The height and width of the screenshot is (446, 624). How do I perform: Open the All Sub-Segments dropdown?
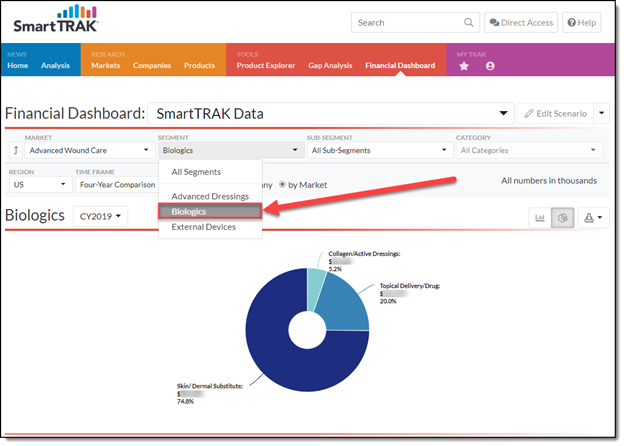(x=380, y=150)
